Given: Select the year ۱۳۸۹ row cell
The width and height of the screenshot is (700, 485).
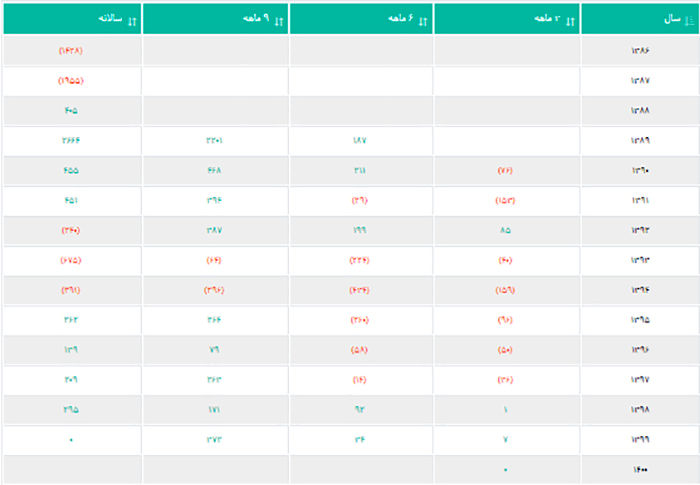Looking at the screenshot, I should pos(640,140).
